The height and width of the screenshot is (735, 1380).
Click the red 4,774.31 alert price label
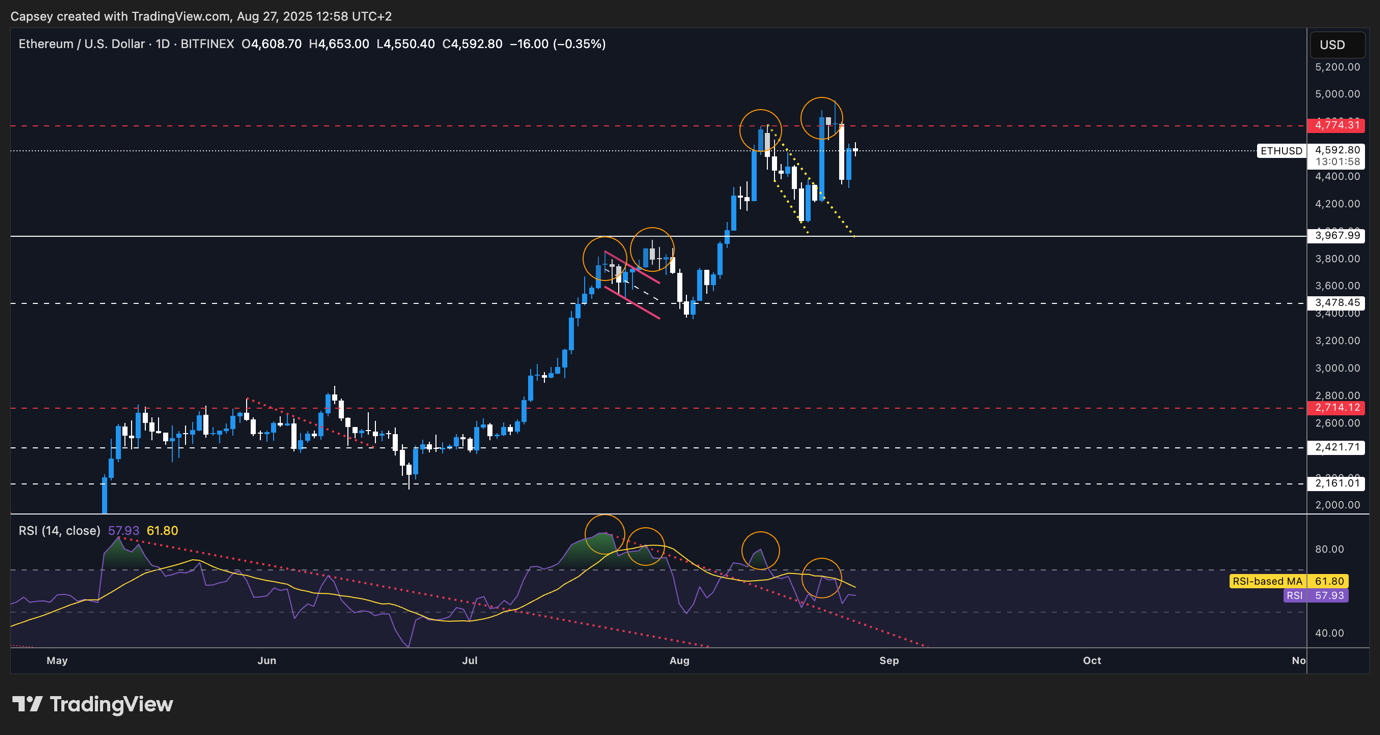click(1337, 125)
